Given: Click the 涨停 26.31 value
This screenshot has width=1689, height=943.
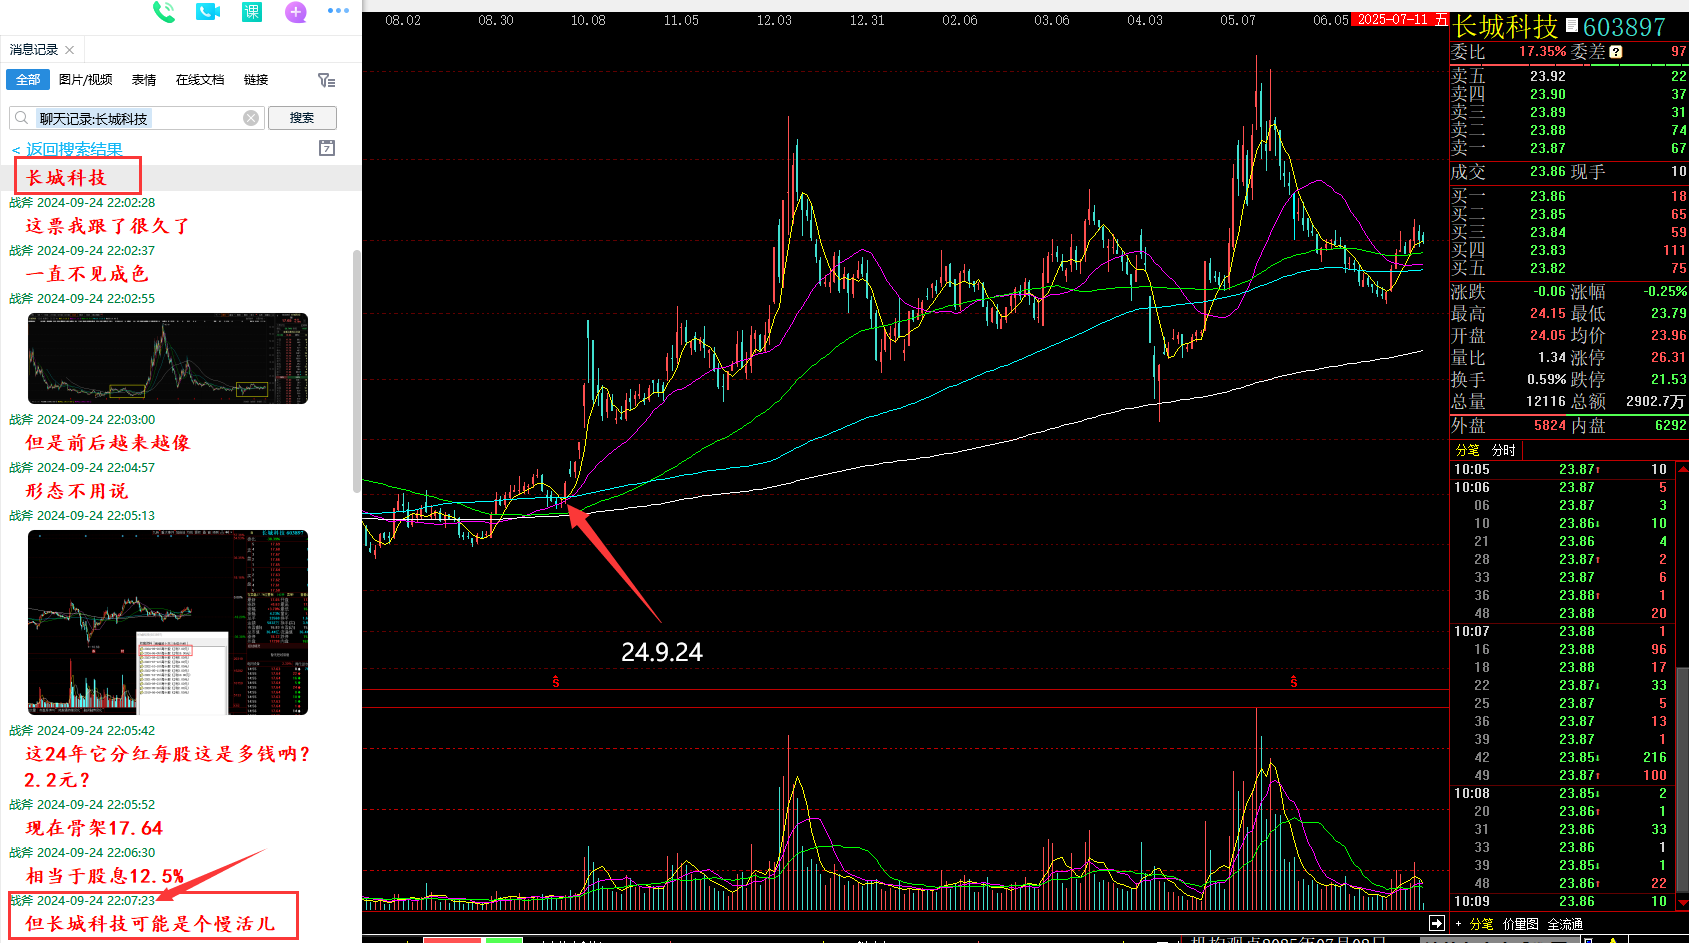Looking at the screenshot, I should click(x=1668, y=357).
